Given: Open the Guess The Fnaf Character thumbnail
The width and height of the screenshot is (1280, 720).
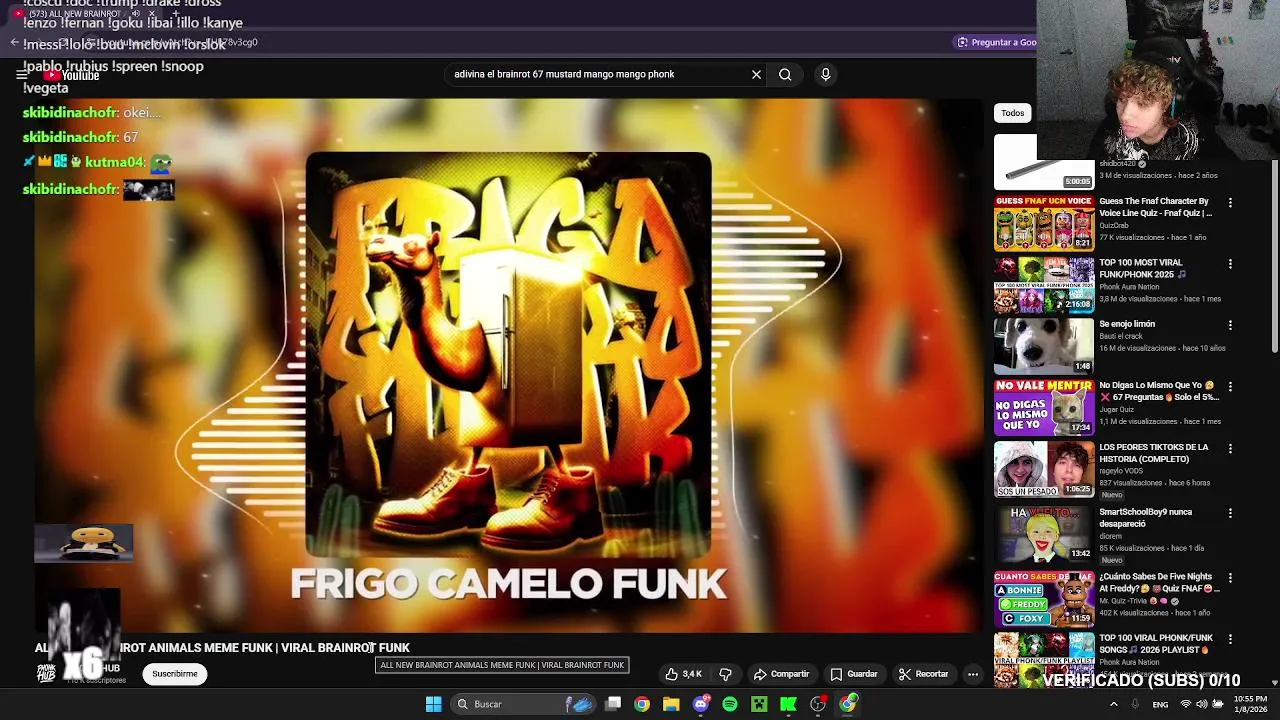Looking at the screenshot, I should point(1044,223).
